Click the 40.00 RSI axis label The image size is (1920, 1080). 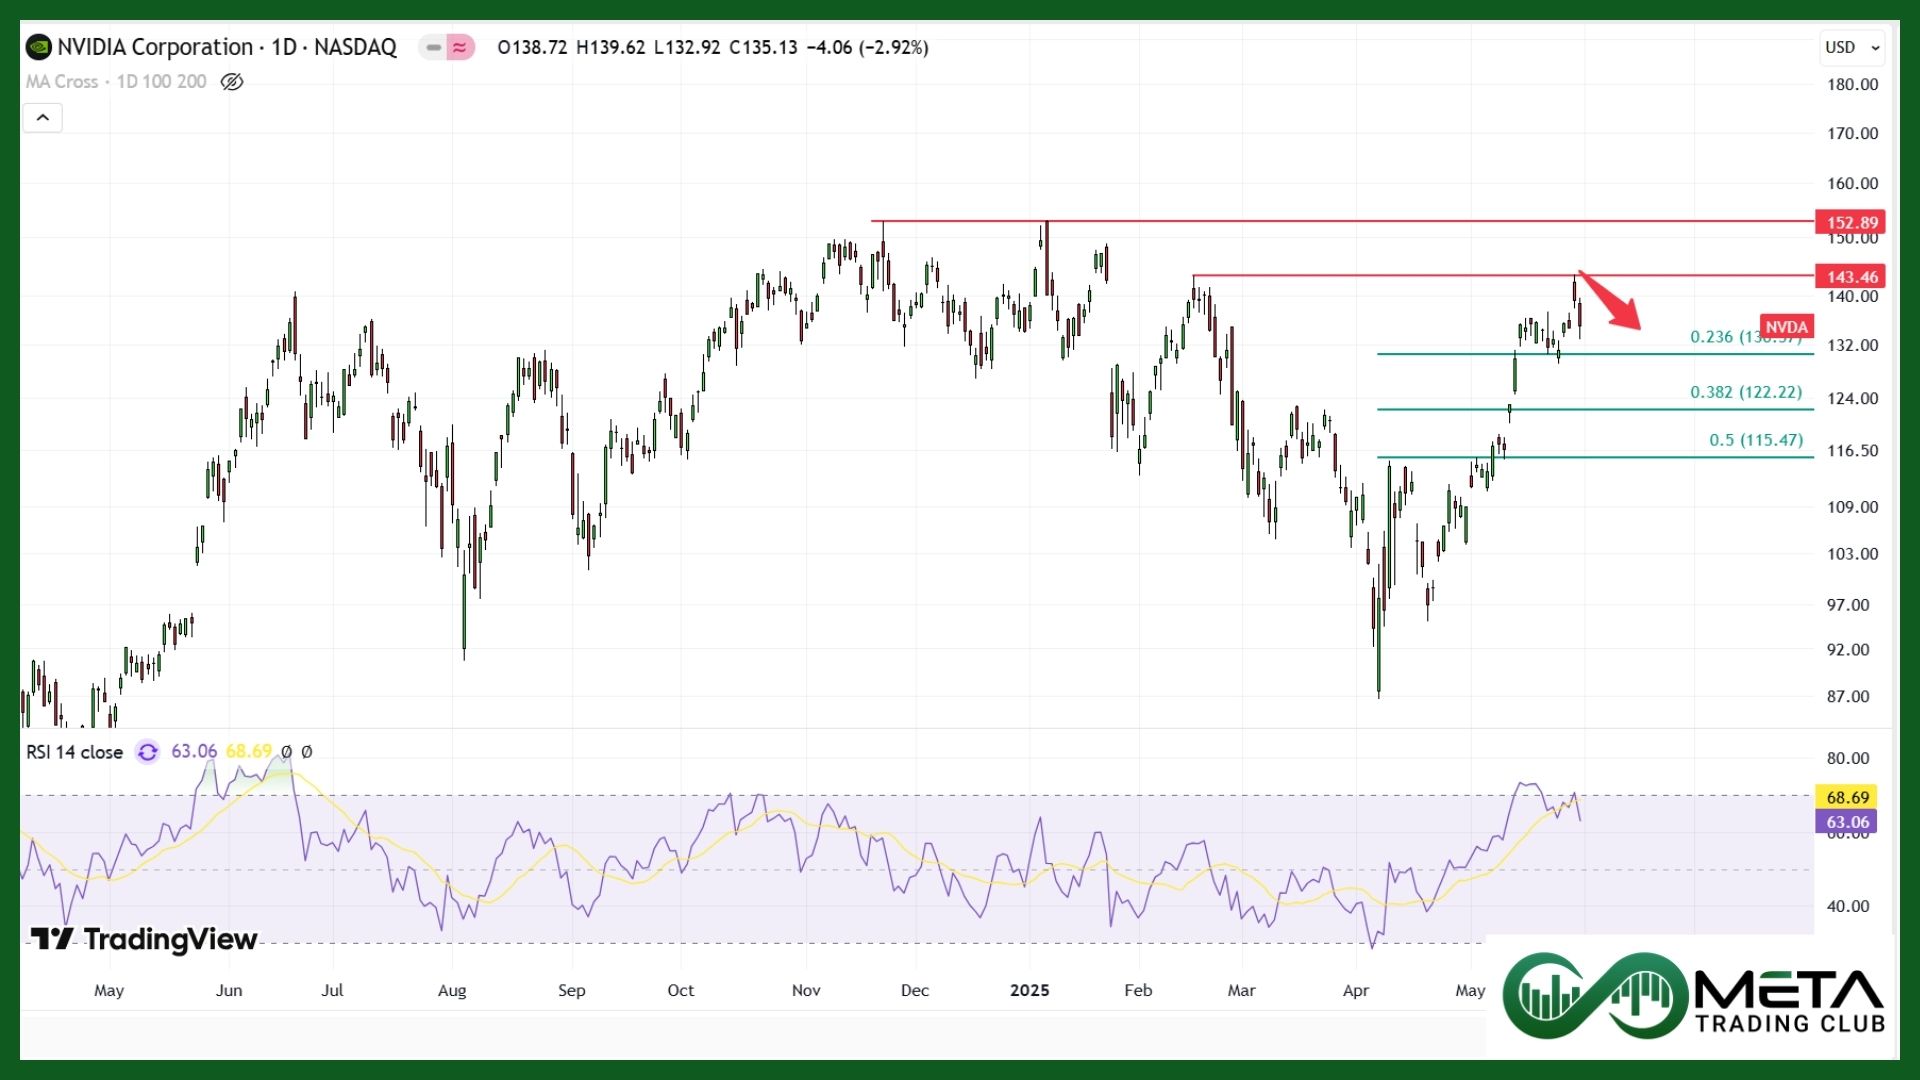click(1848, 906)
